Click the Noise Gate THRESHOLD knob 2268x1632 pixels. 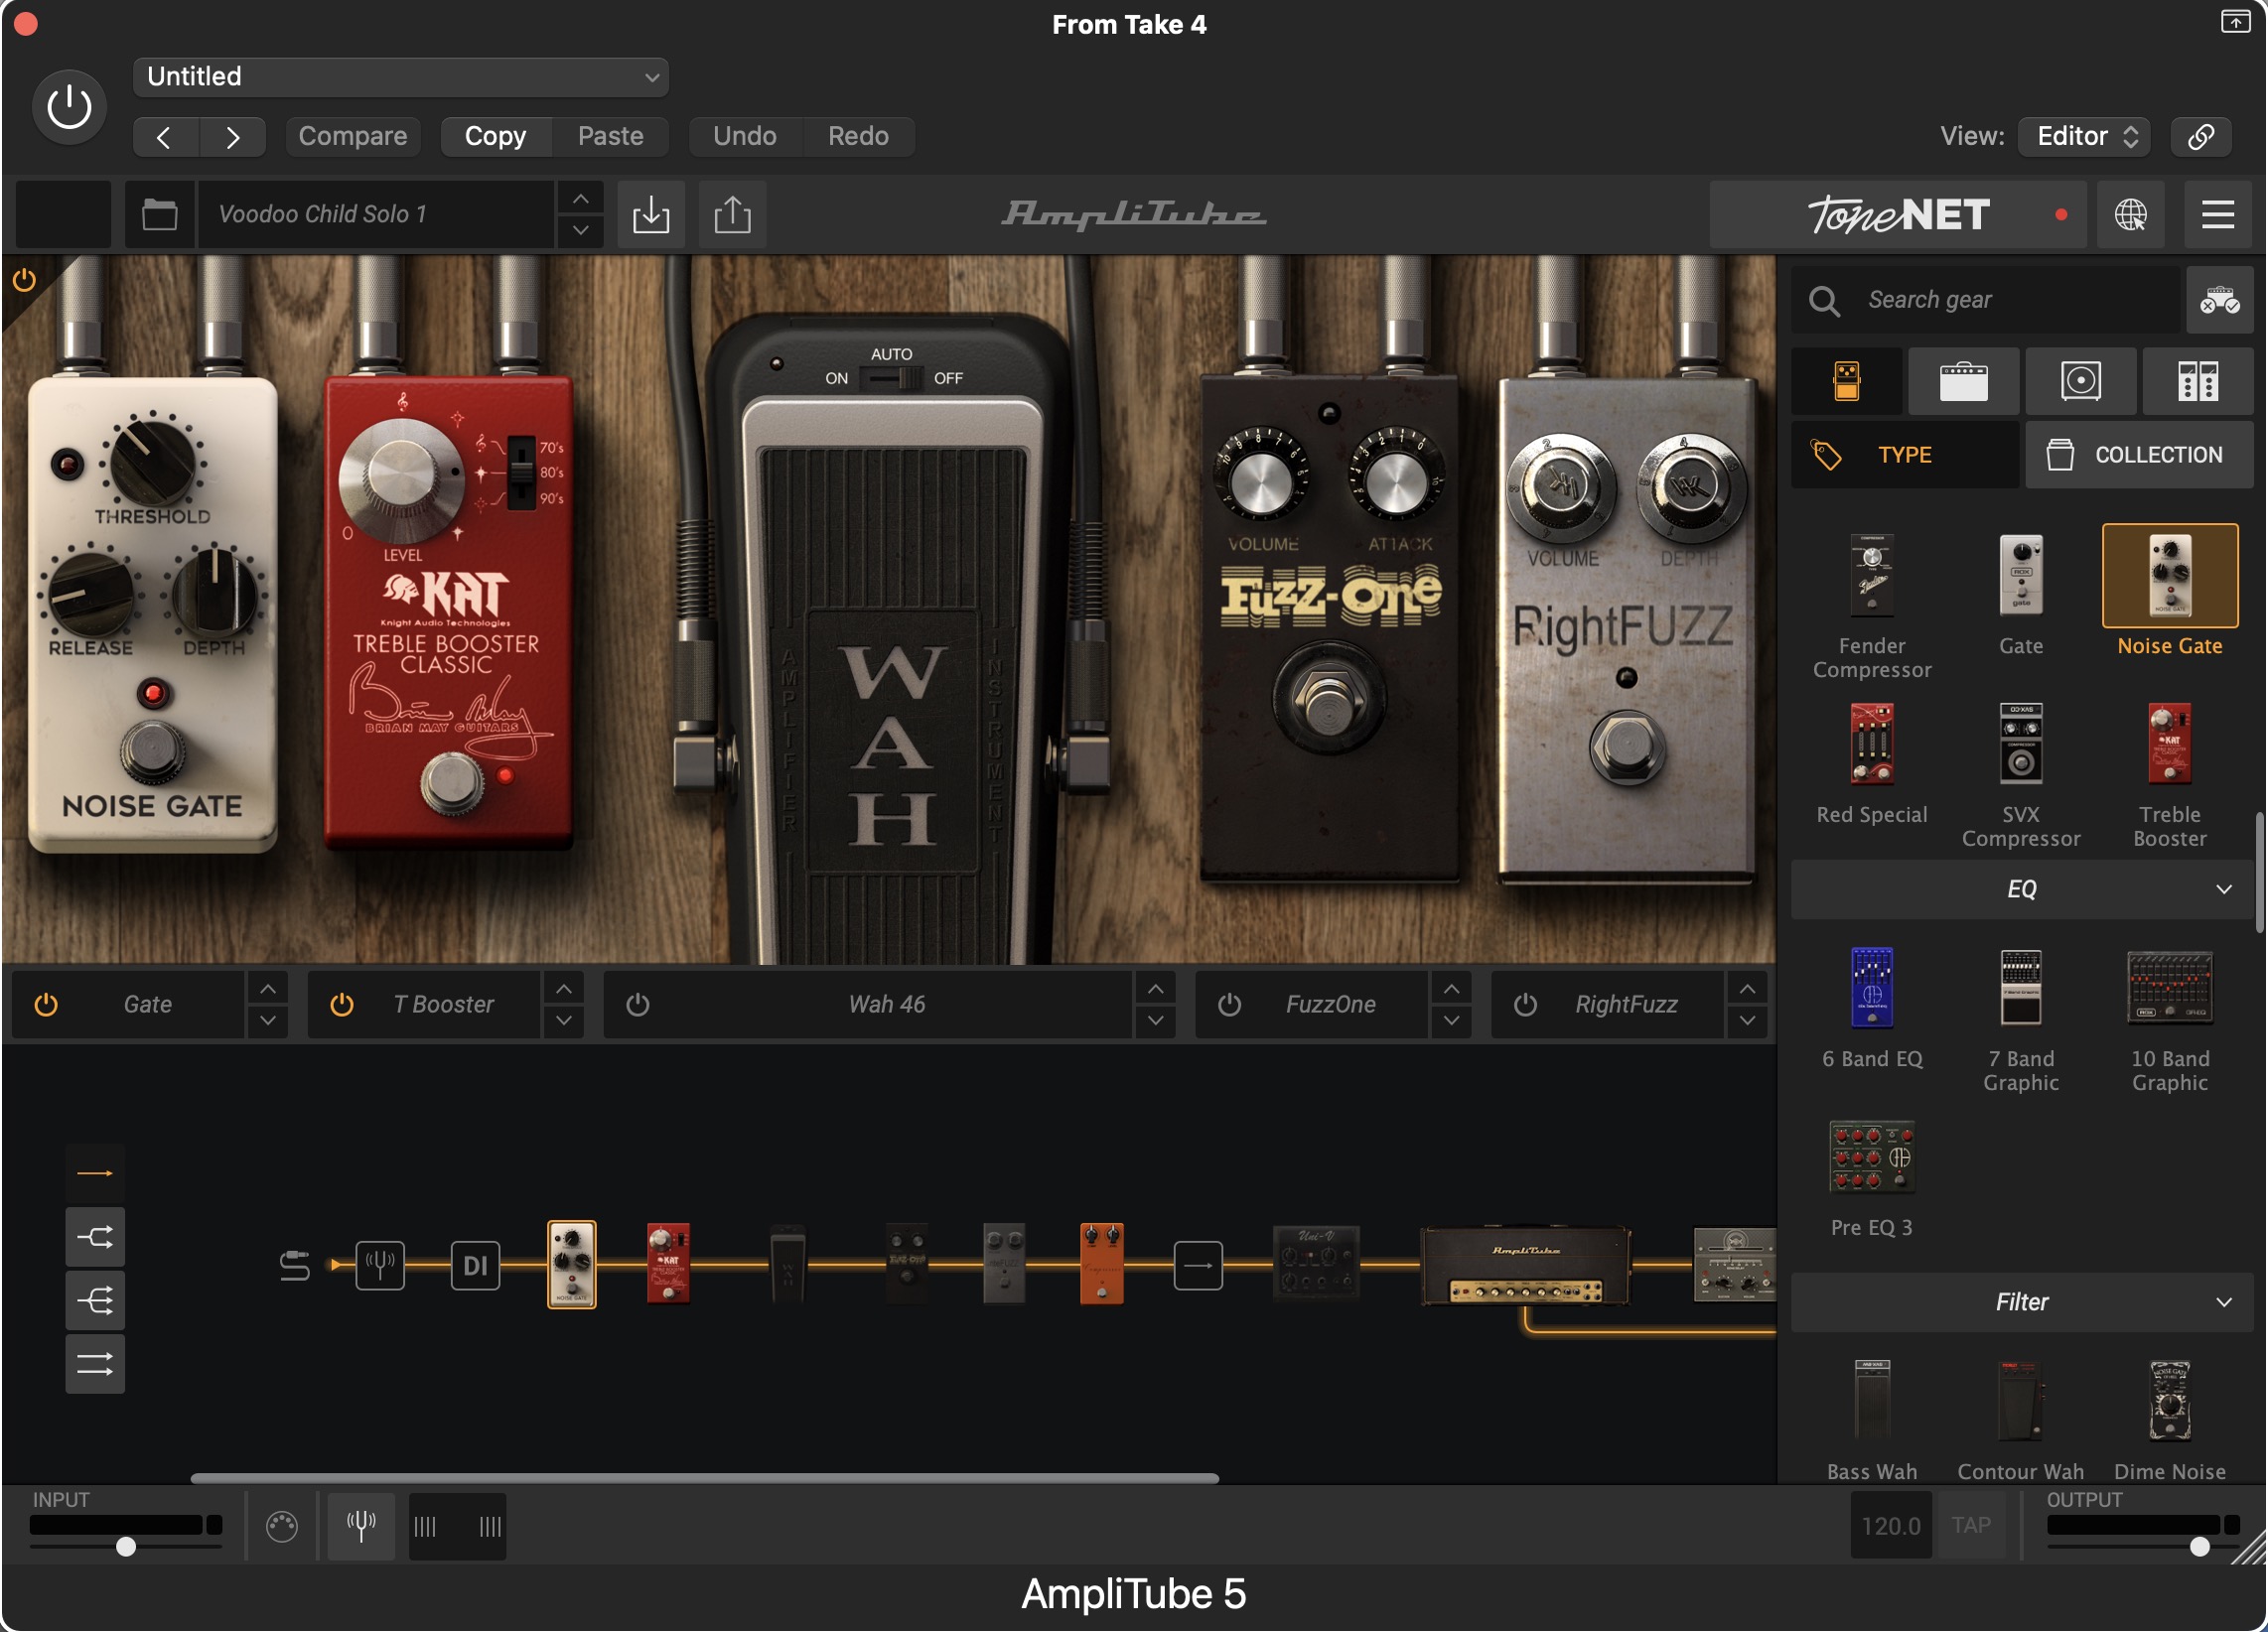click(x=152, y=462)
